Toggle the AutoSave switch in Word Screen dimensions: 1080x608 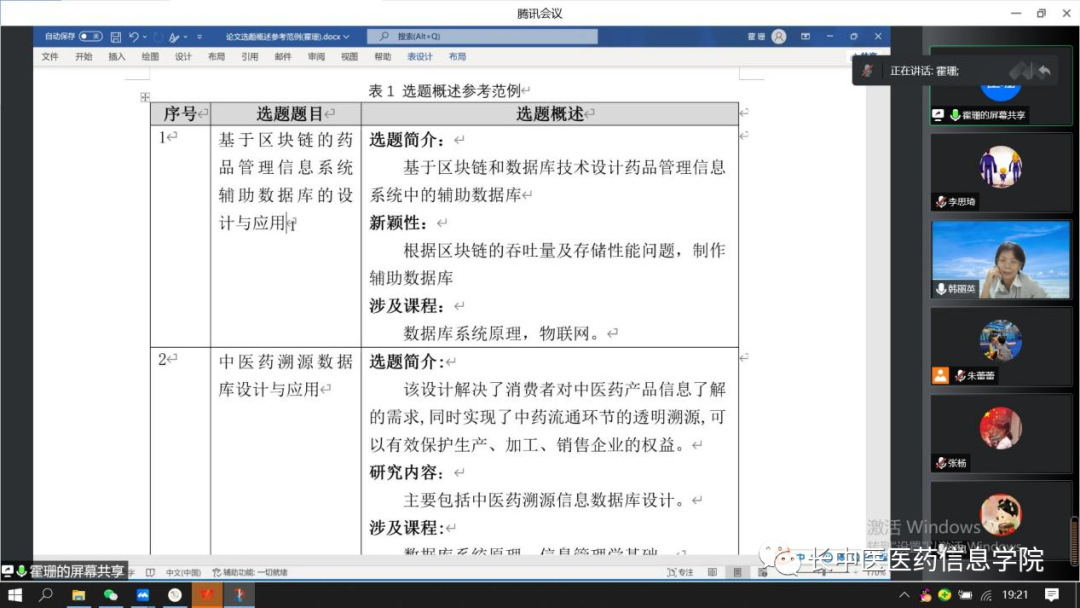[x=91, y=36]
